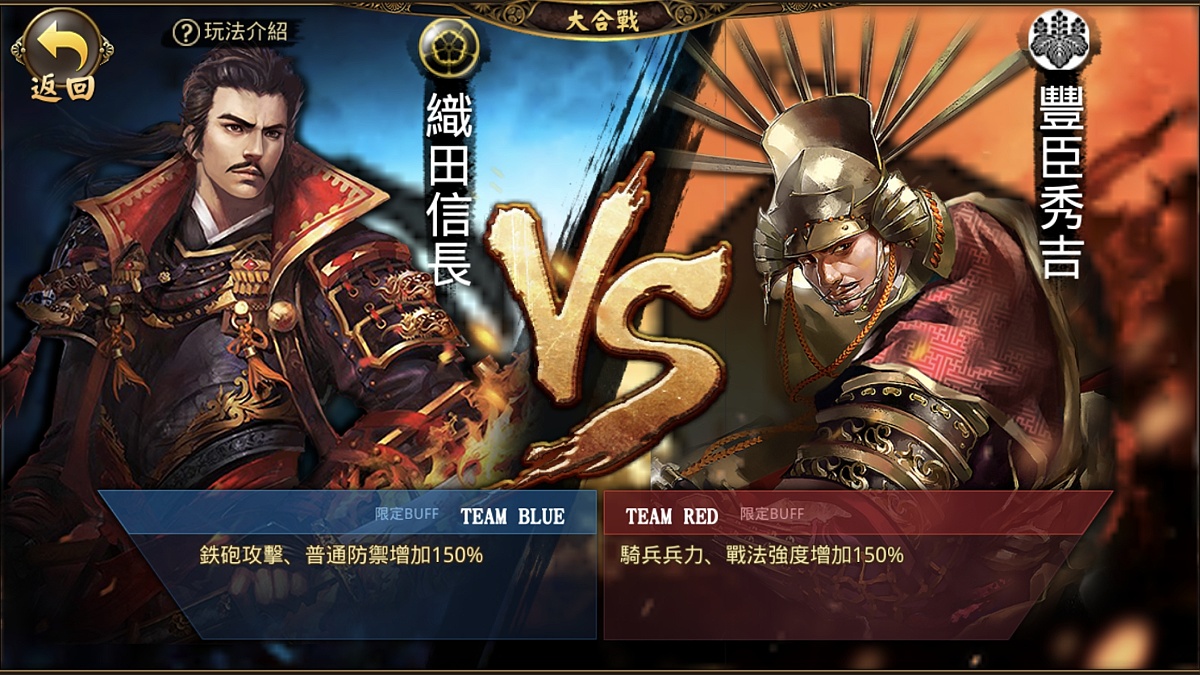Viewport: 1200px width, 675px height.
Task: Click the Oda clan crest emblem
Action: coord(448,47)
